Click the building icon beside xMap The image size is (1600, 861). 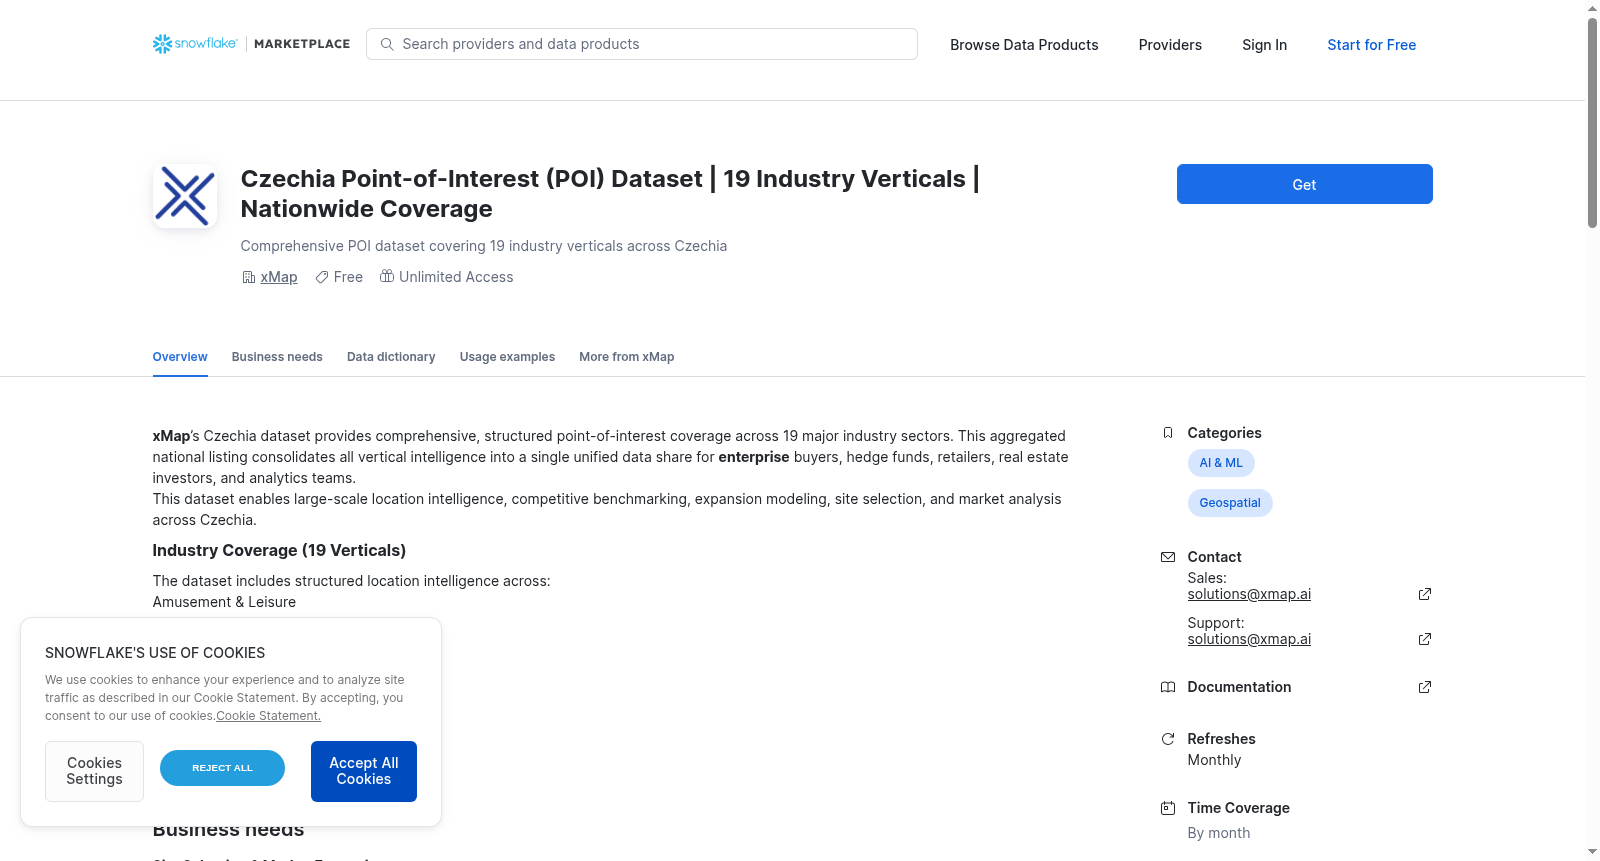pyautogui.click(x=248, y=277)
